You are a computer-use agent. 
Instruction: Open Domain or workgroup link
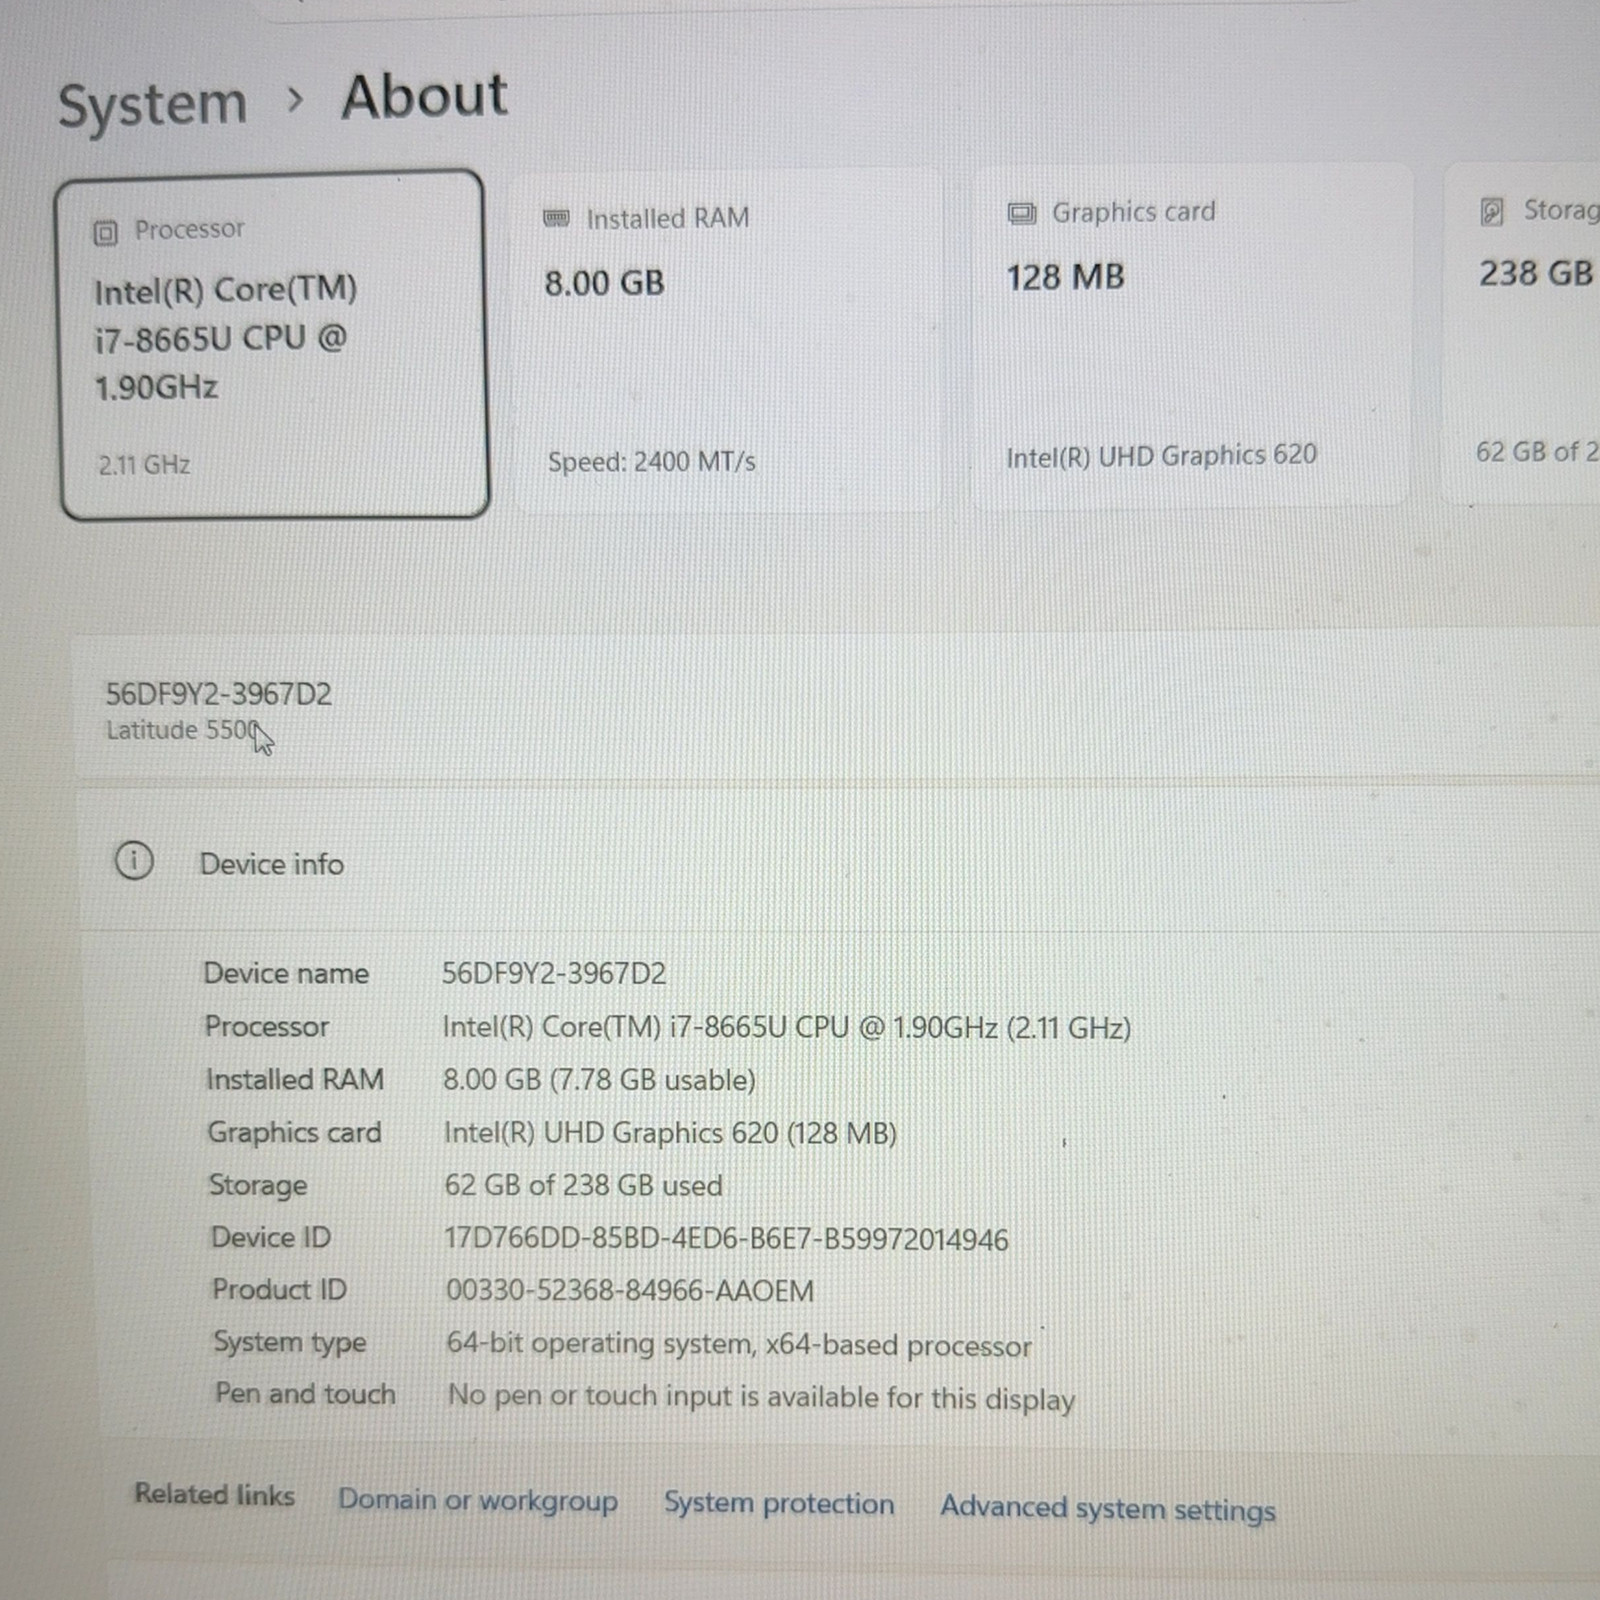pyautogui.click(x=478, y=1500)
